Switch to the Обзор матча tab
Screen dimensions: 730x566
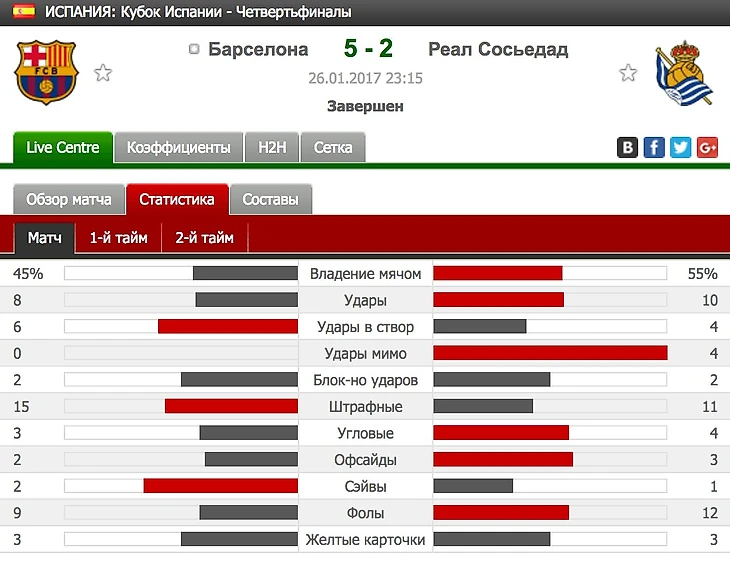tap(68, 199)
